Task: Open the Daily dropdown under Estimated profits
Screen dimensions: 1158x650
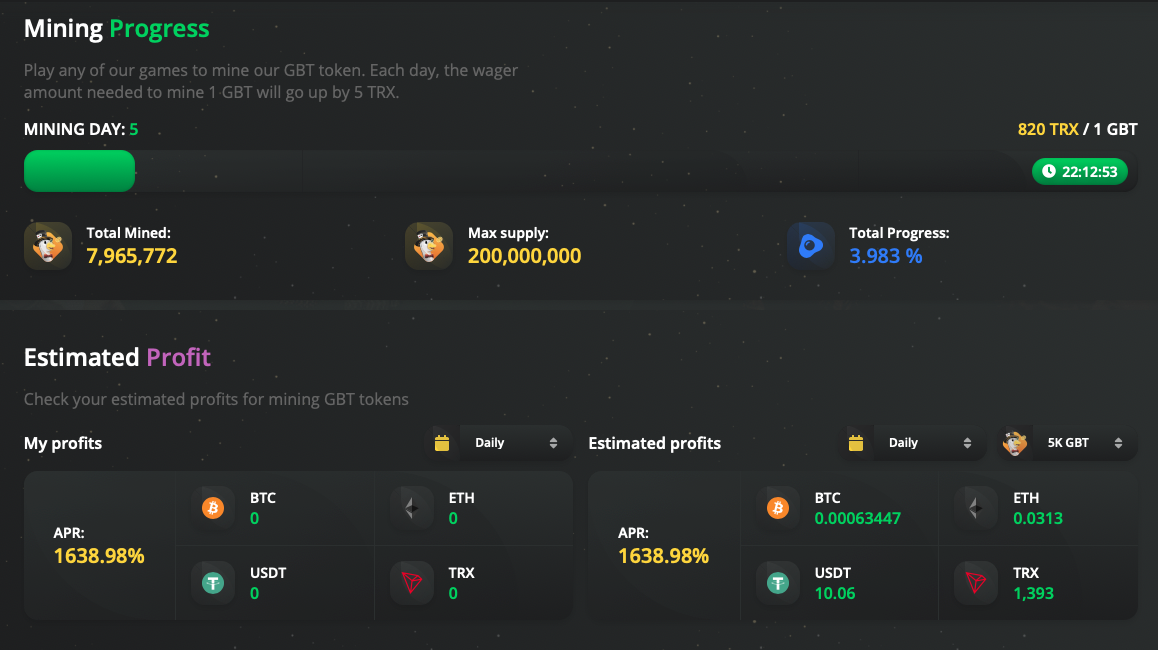Action: tap(930, 443)
